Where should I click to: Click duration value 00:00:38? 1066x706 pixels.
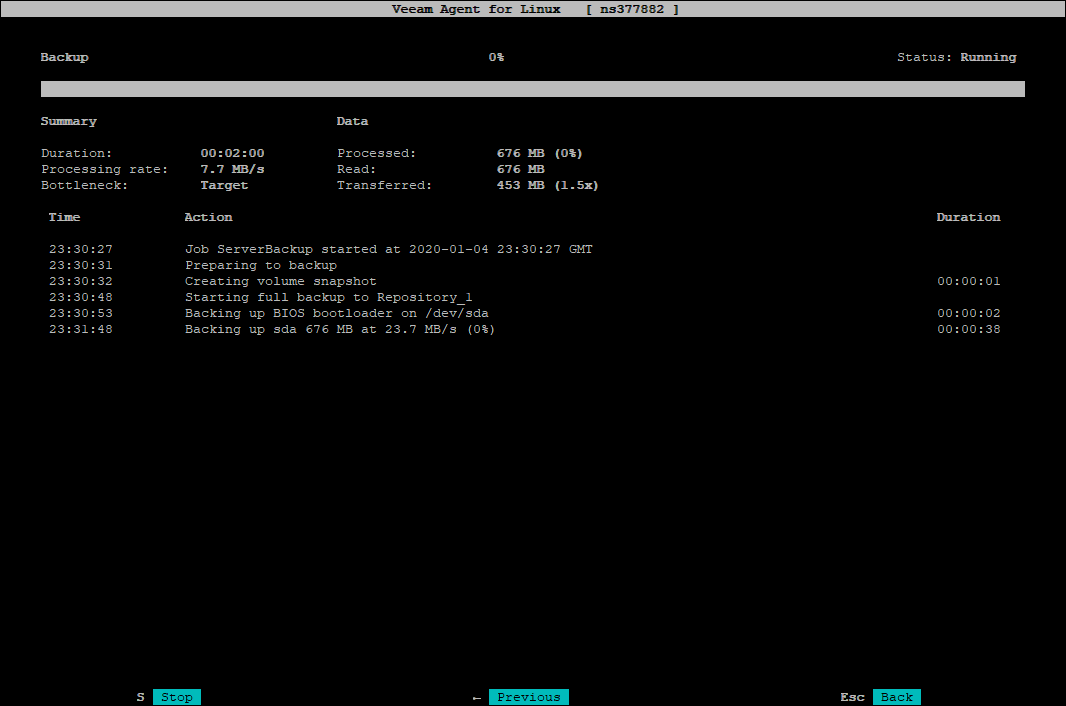969,329
